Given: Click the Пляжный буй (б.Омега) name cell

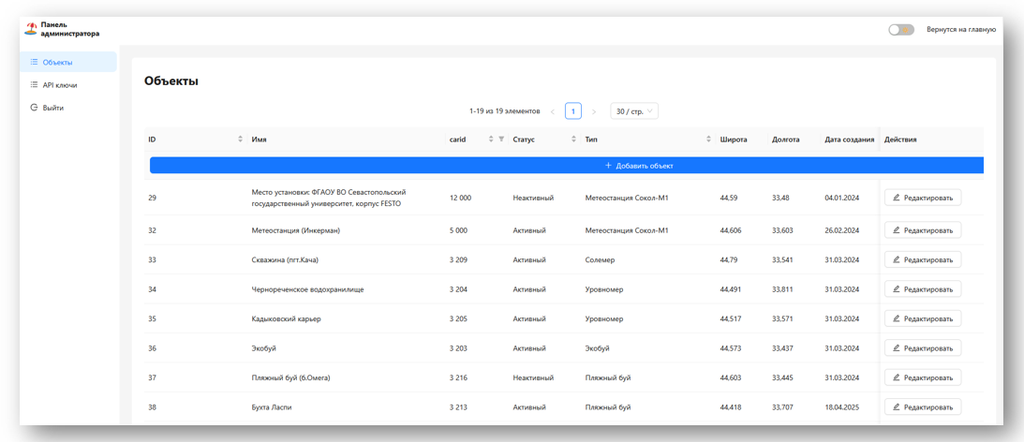Looking at the screenshot, I should (x=290, y=377).
